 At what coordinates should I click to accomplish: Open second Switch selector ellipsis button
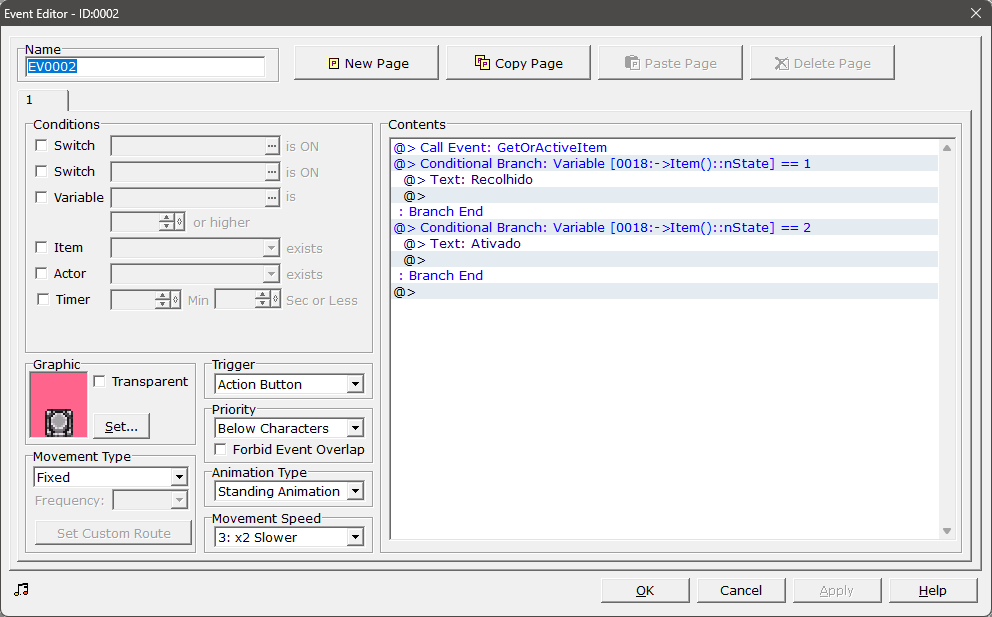coord(271,172)
